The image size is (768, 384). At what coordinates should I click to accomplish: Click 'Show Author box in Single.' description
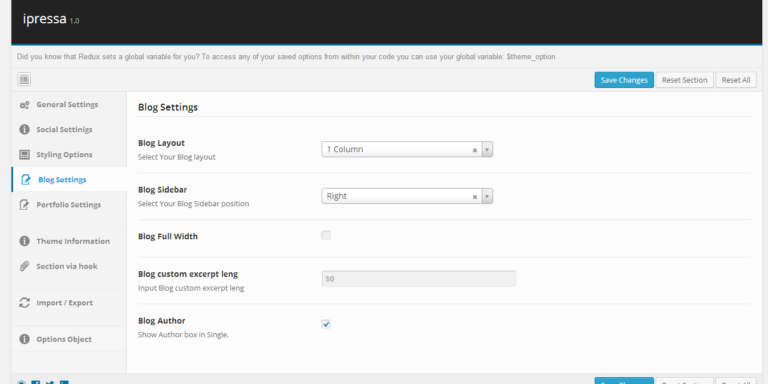tap(183, 336)
